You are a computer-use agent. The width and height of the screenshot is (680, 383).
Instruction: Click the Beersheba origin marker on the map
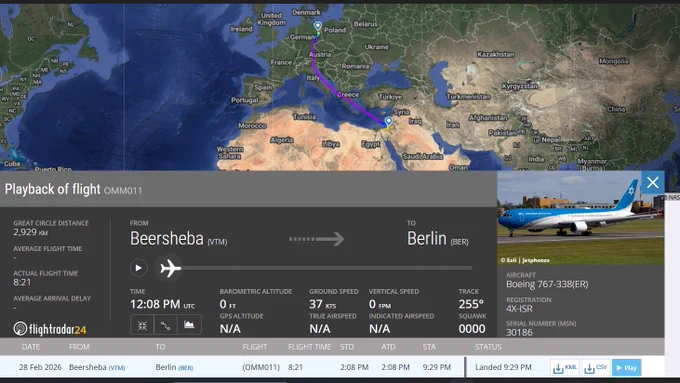(x=389, y=121)
